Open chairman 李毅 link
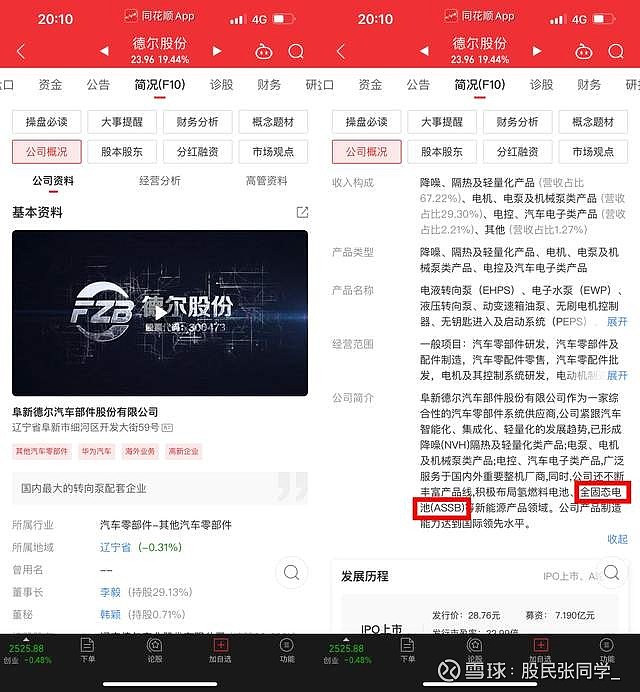The image size is (640, 692). 110,592
